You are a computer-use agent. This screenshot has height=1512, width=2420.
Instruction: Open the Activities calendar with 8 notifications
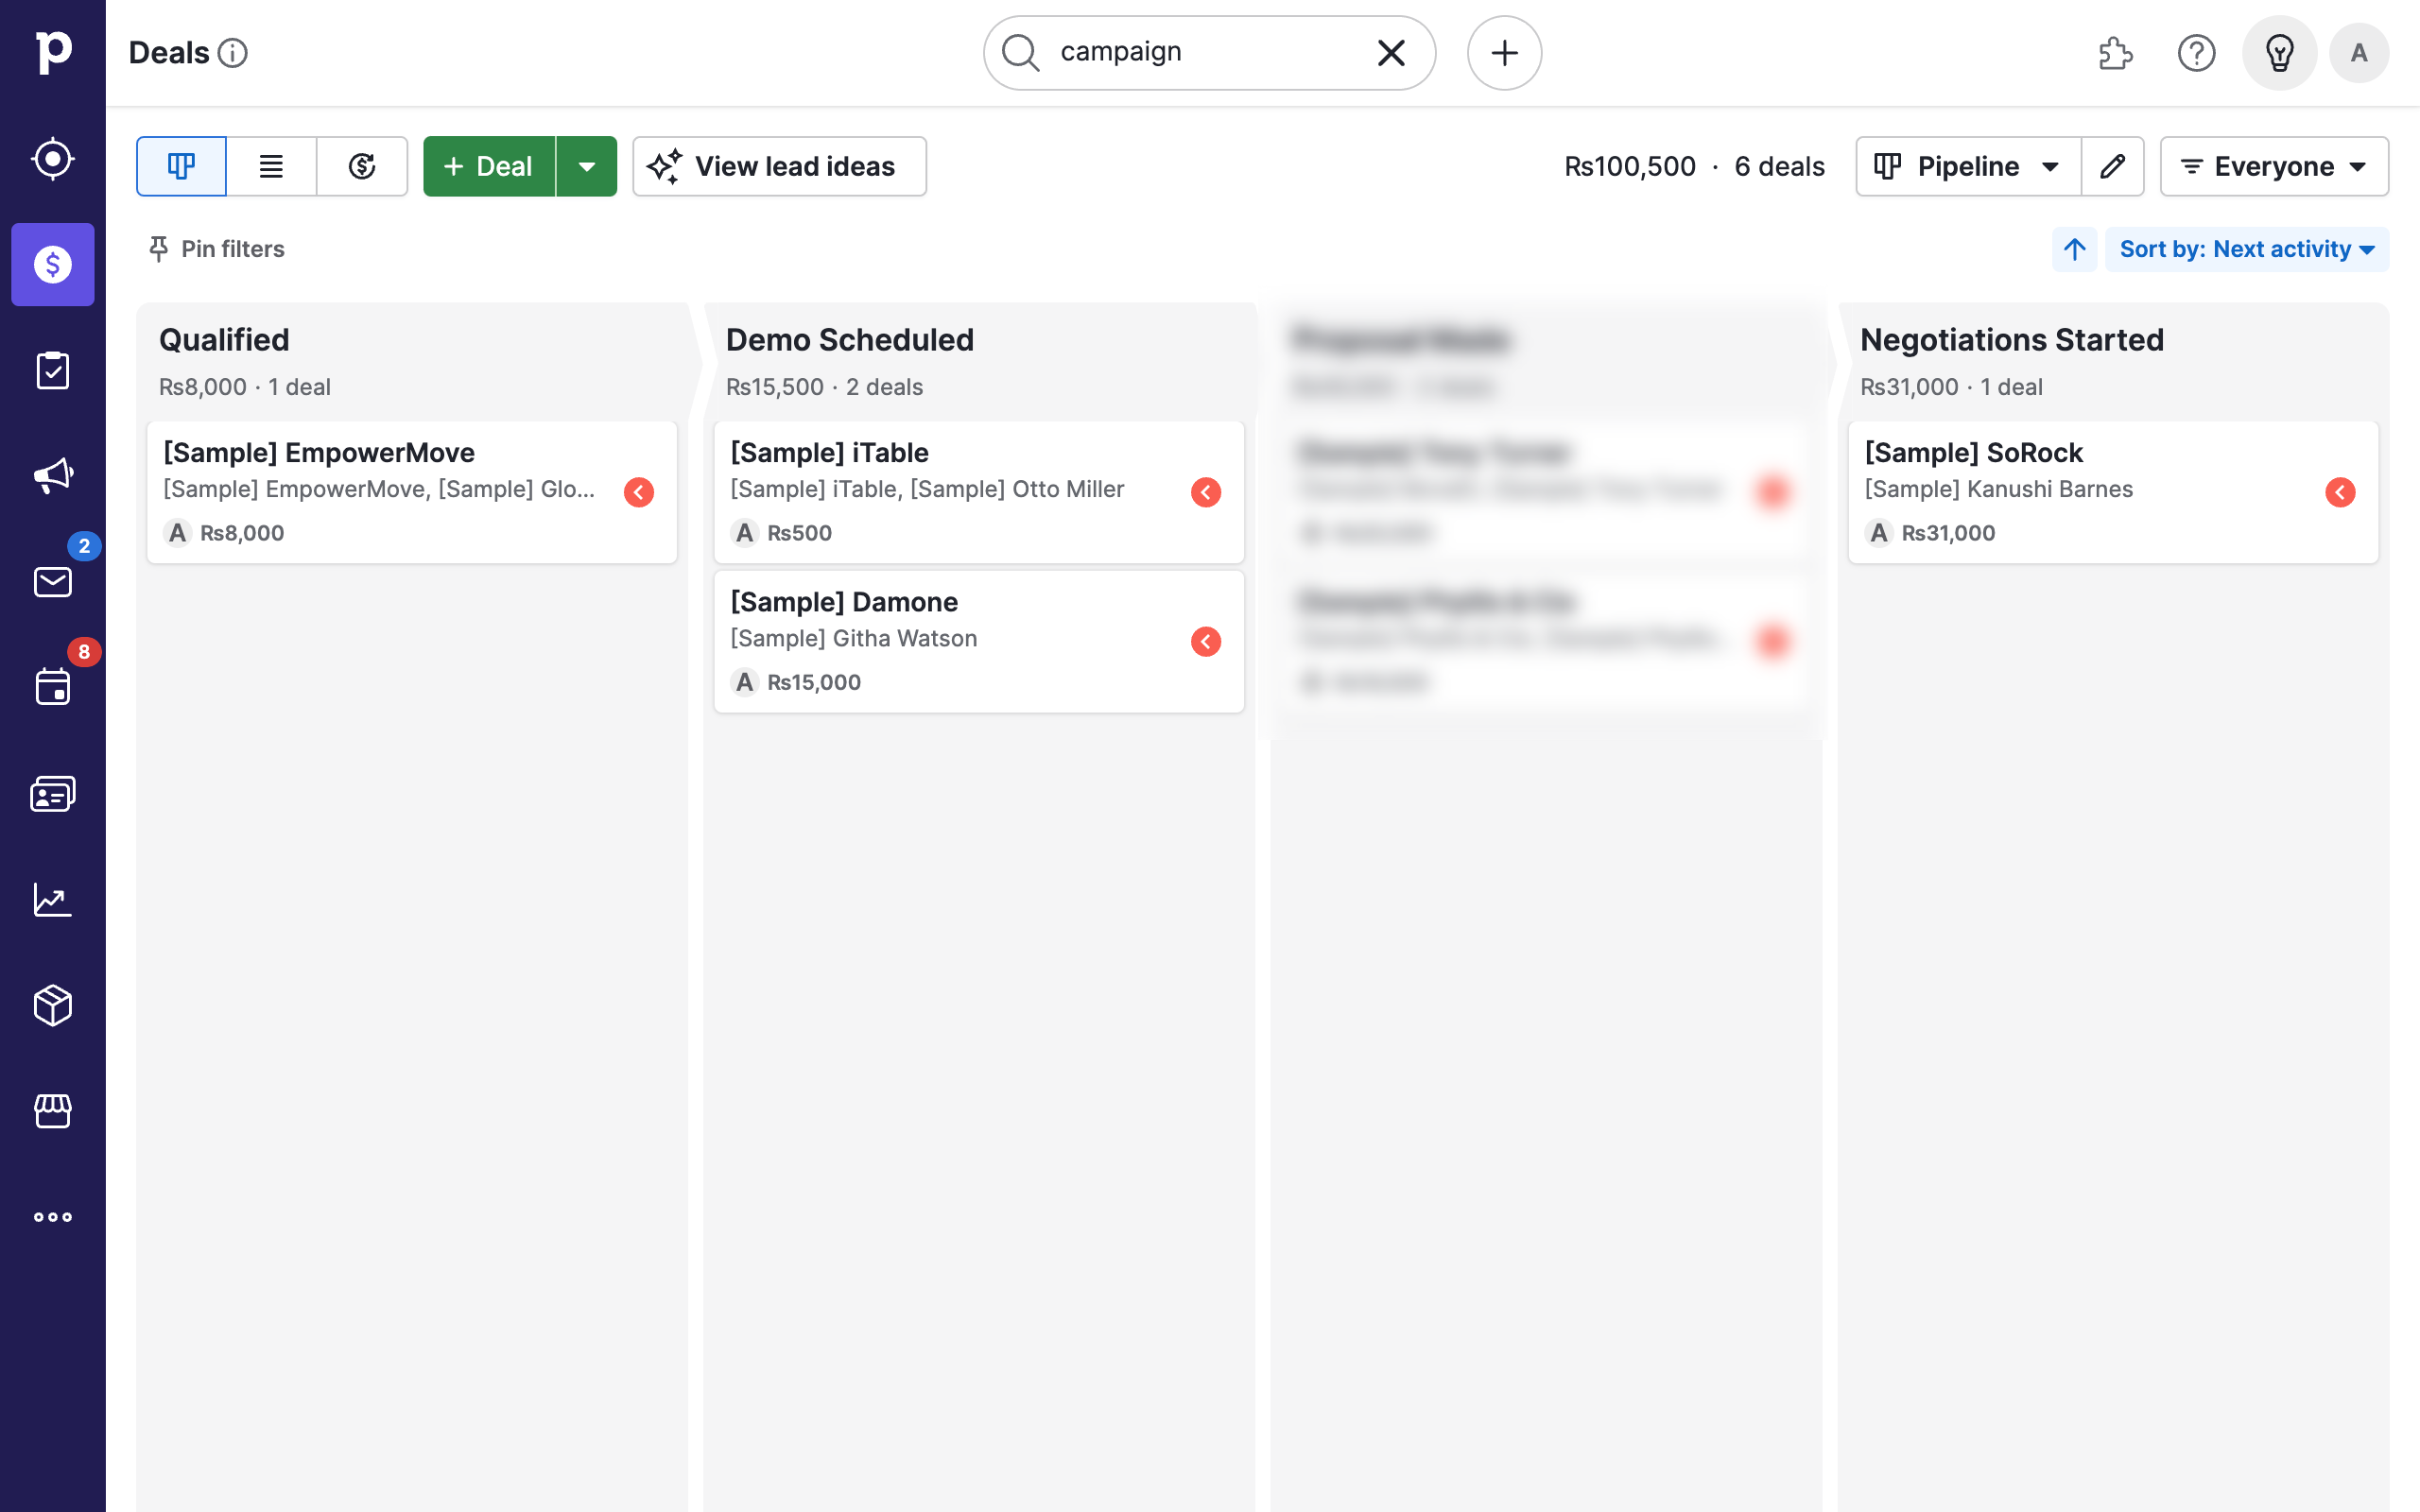pyautogui.click(x=52, y=686)
